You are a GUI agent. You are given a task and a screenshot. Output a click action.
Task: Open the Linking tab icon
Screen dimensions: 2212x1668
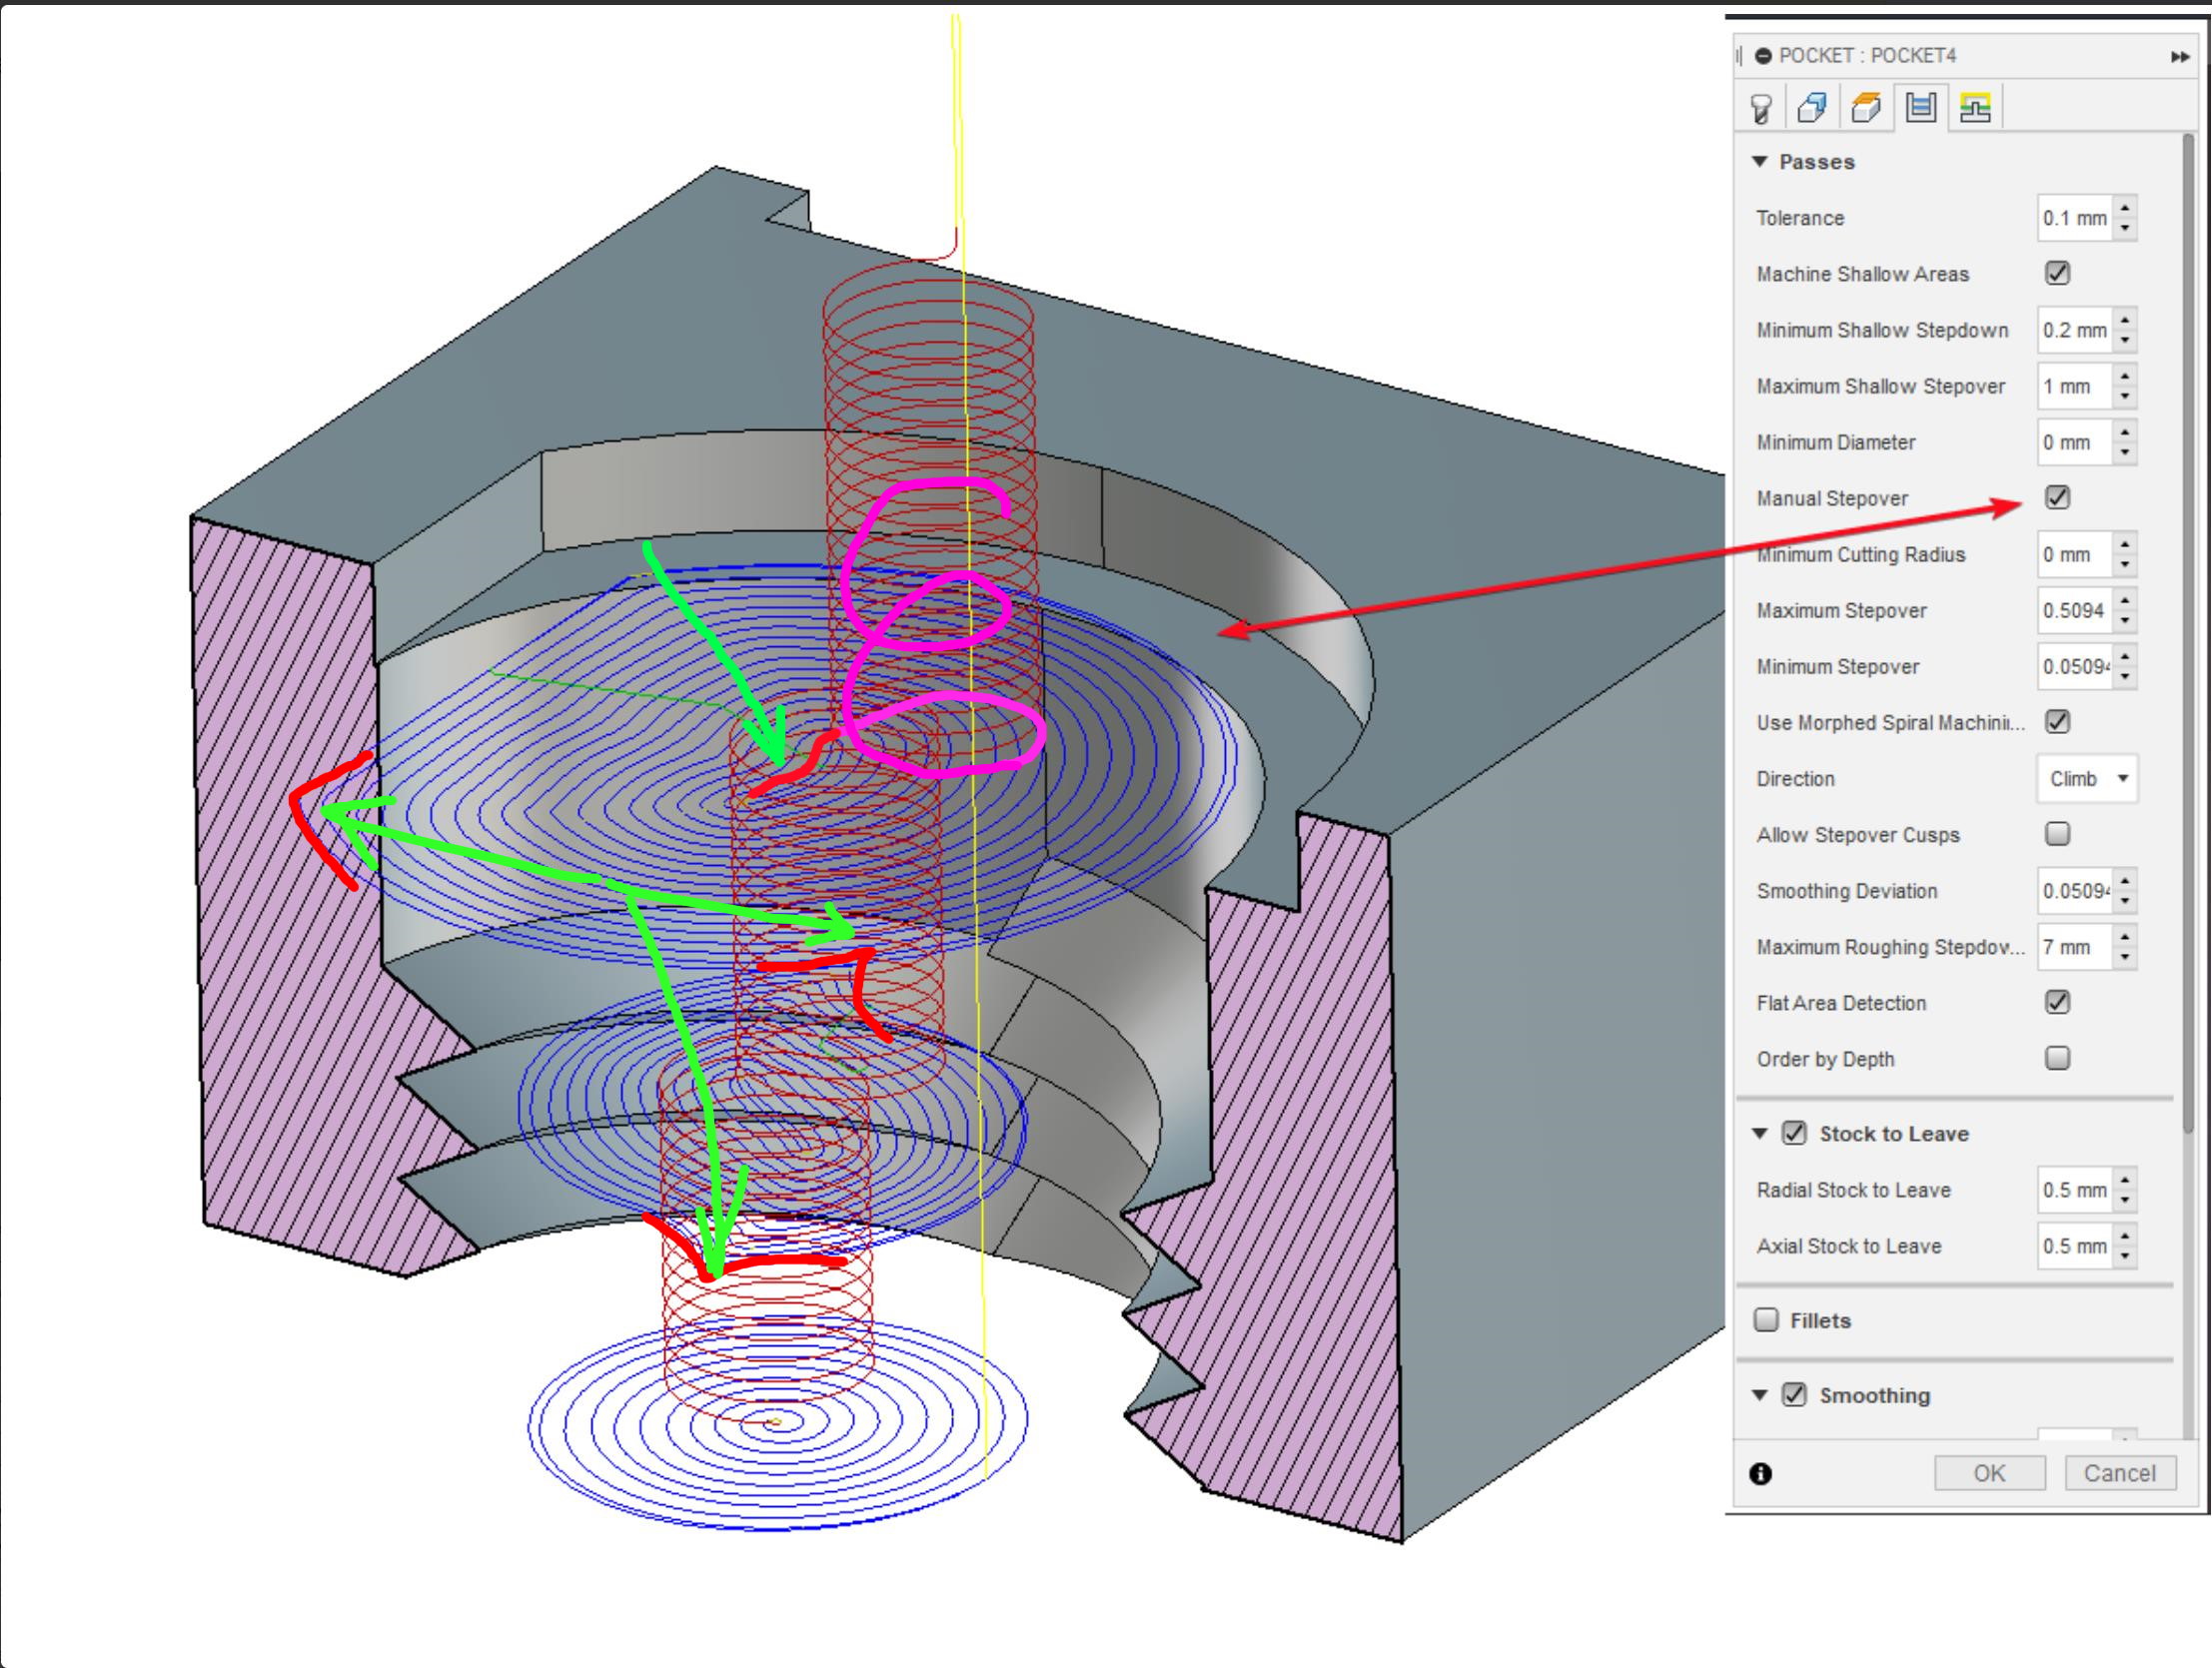[1974, 107]
